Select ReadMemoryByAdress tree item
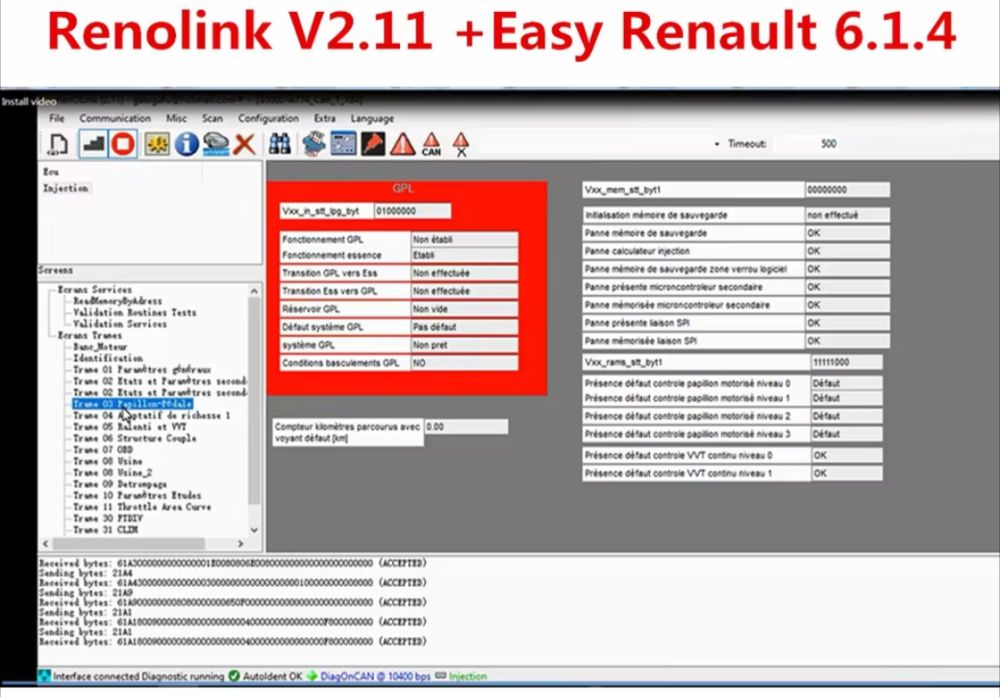This screenshot has height=697, width=1000. click(117, 301)
